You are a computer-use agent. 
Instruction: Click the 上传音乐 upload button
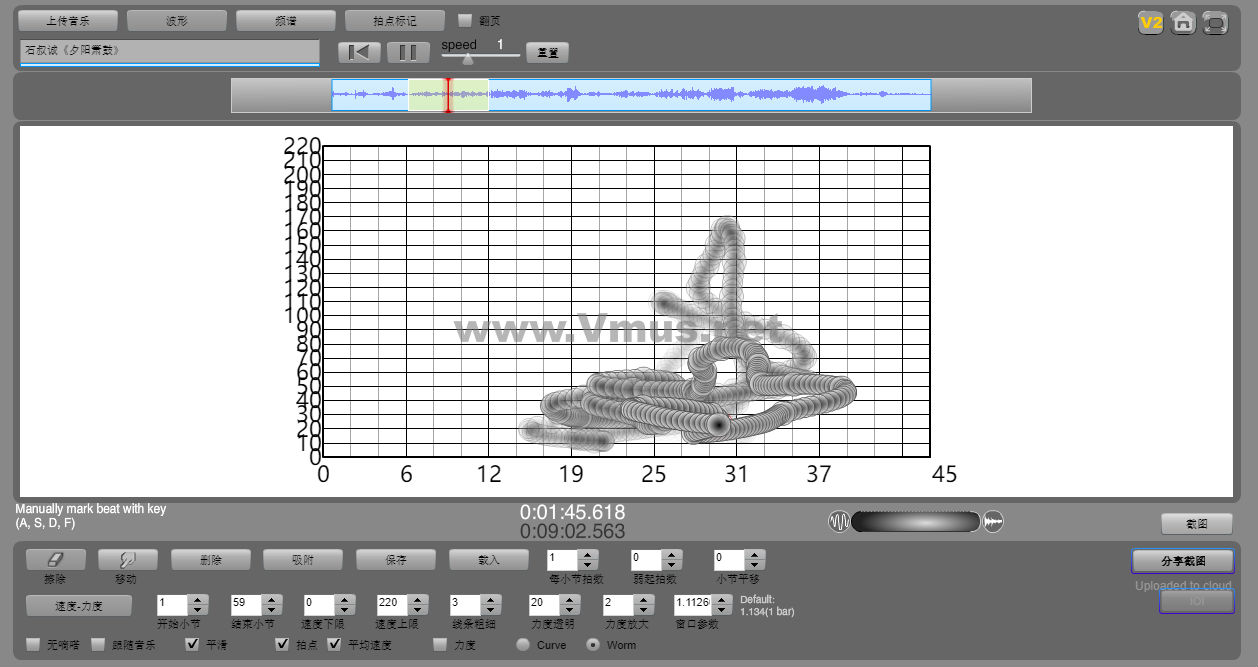click(68, 20)
